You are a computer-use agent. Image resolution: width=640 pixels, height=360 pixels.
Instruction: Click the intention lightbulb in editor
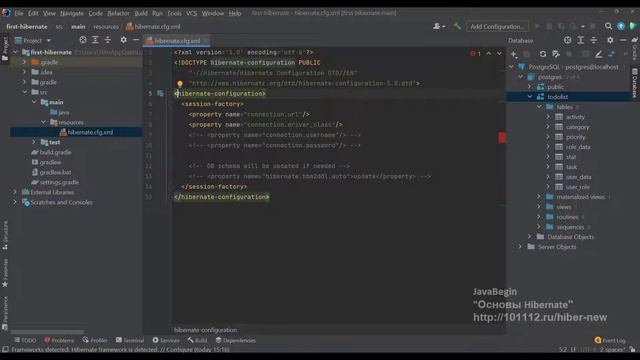(180, 84)
